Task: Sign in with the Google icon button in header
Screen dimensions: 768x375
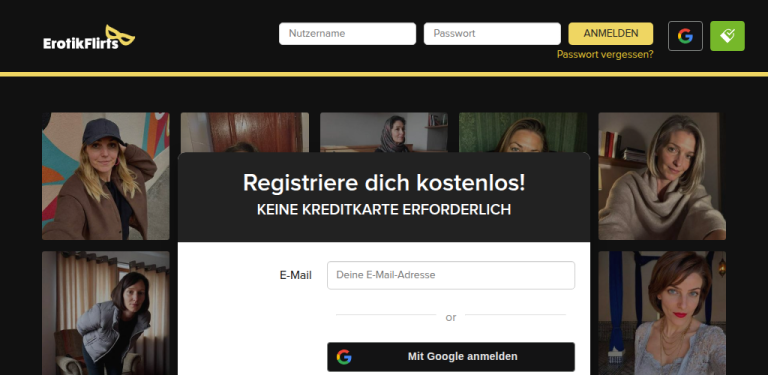Action: pos(685,36)
